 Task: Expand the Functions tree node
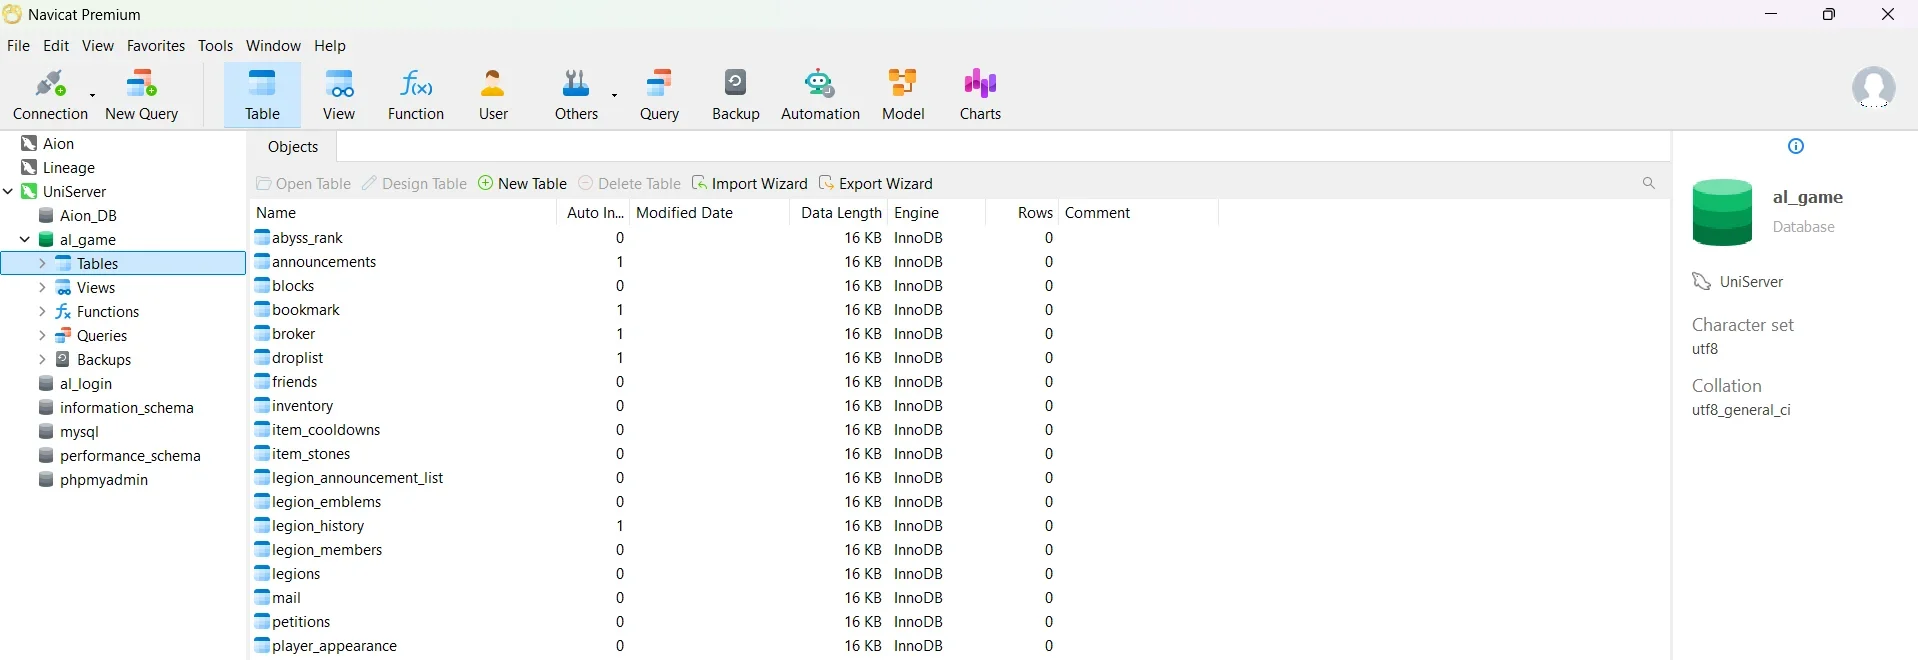click(42, 311)
